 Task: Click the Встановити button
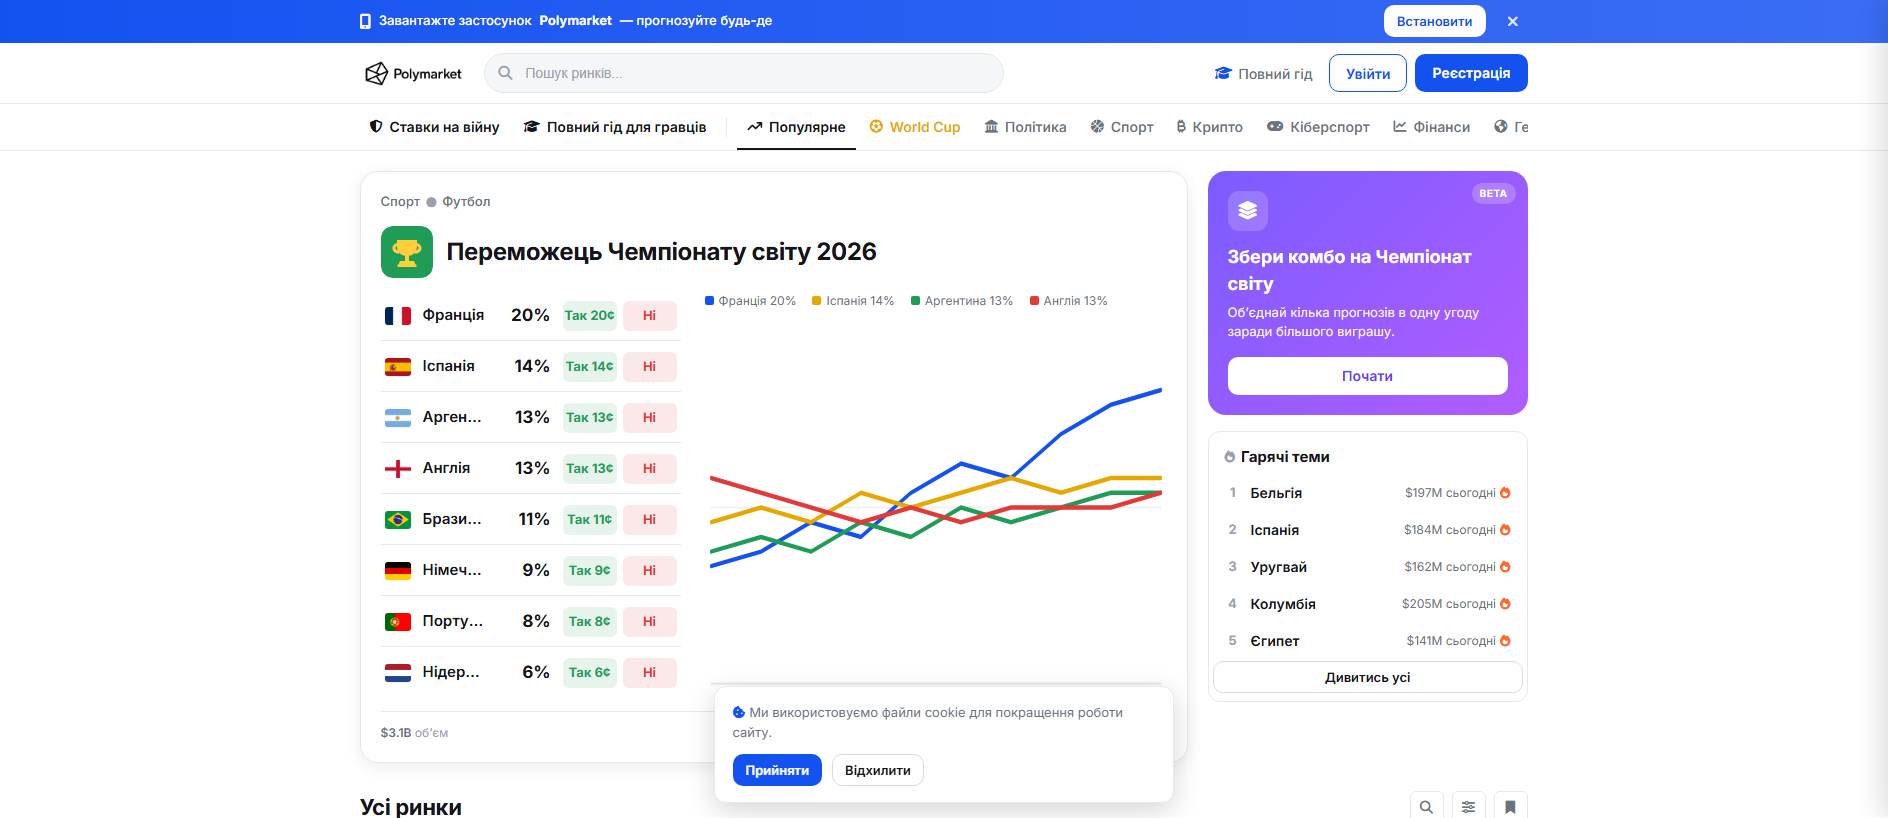pyautogui.click(x=1434, y=21)
